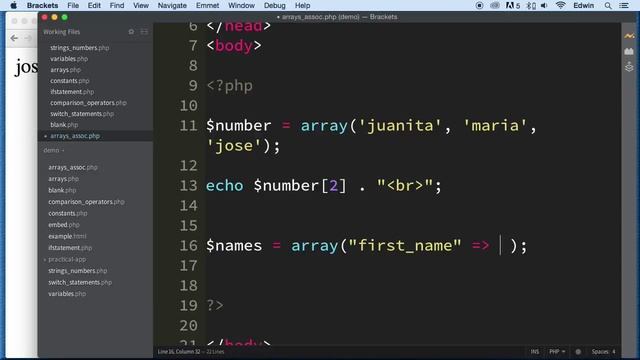Open Brackets application menu
This screenshot has height=360, width=640.
coord(42,5)
